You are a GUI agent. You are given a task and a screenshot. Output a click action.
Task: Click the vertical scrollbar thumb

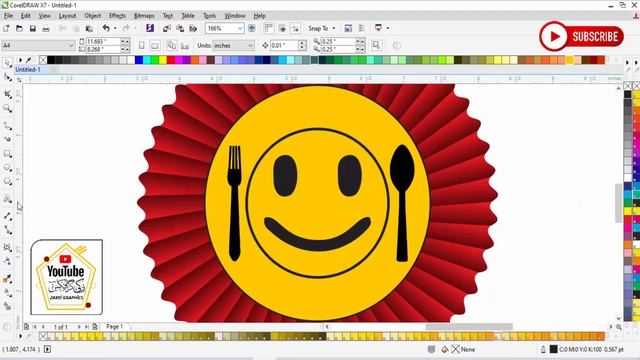619,203
